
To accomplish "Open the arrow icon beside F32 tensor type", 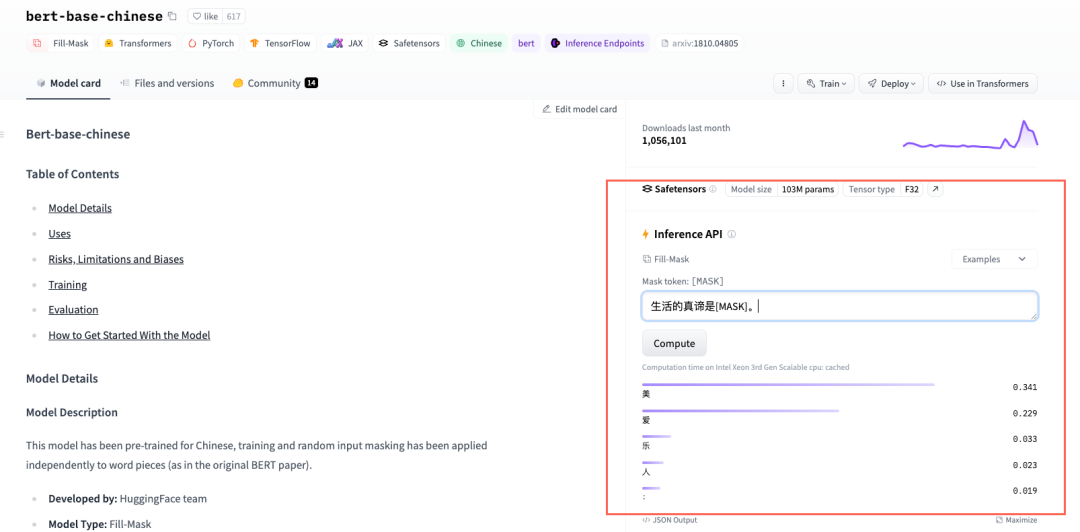I will (935, 189).
